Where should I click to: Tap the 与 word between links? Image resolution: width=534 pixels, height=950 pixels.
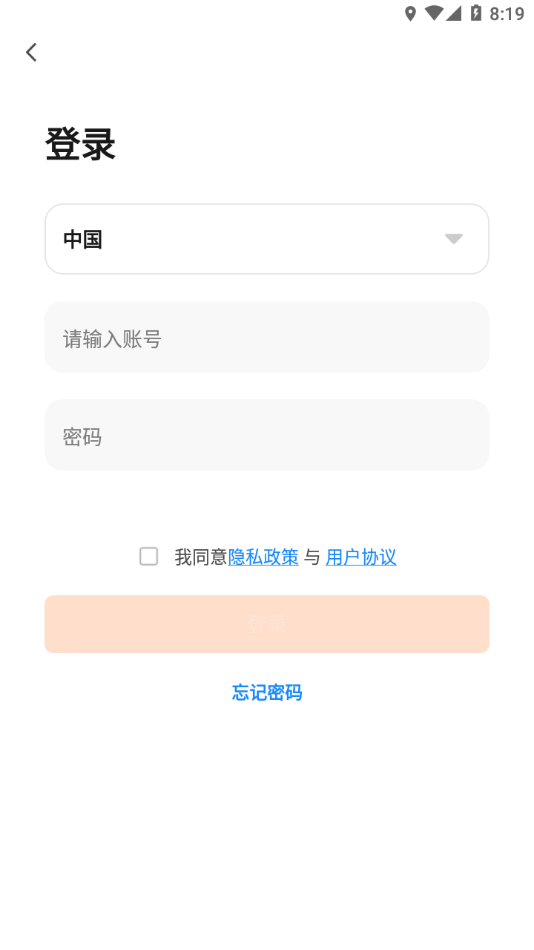point(312,557)
